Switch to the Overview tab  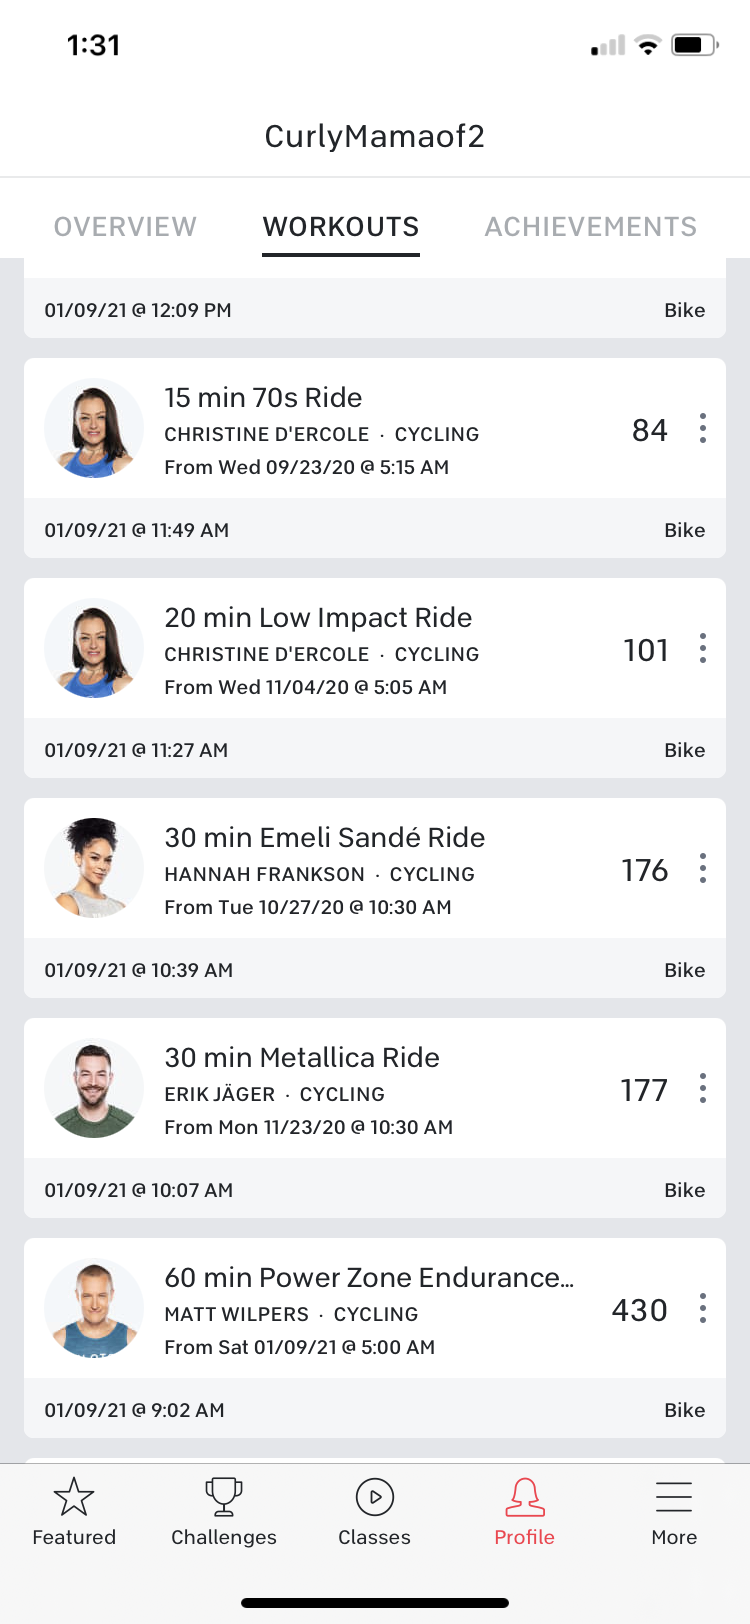[125, 227]
